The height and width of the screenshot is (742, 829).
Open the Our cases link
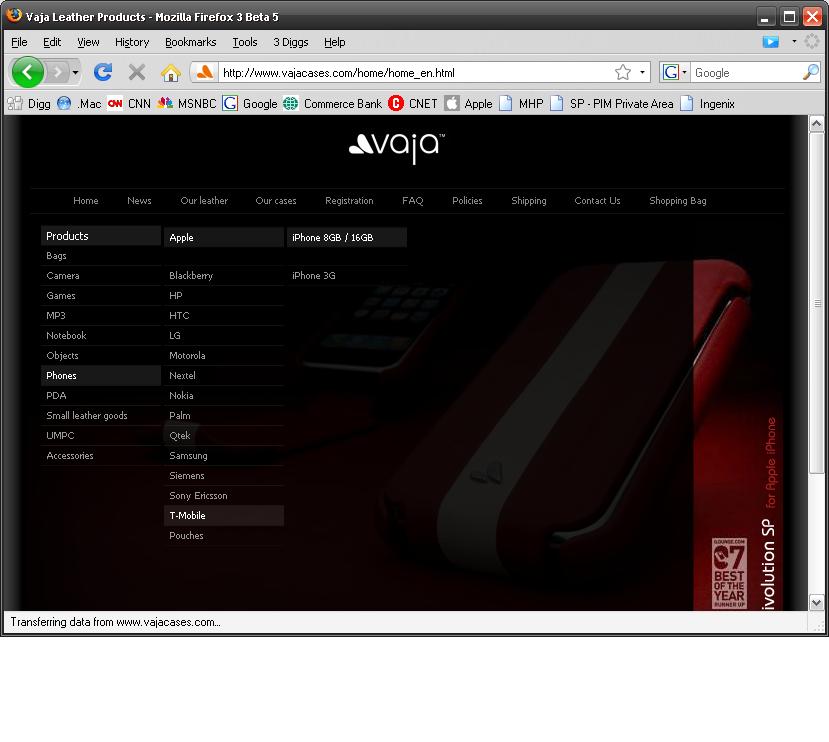[276, 200]
